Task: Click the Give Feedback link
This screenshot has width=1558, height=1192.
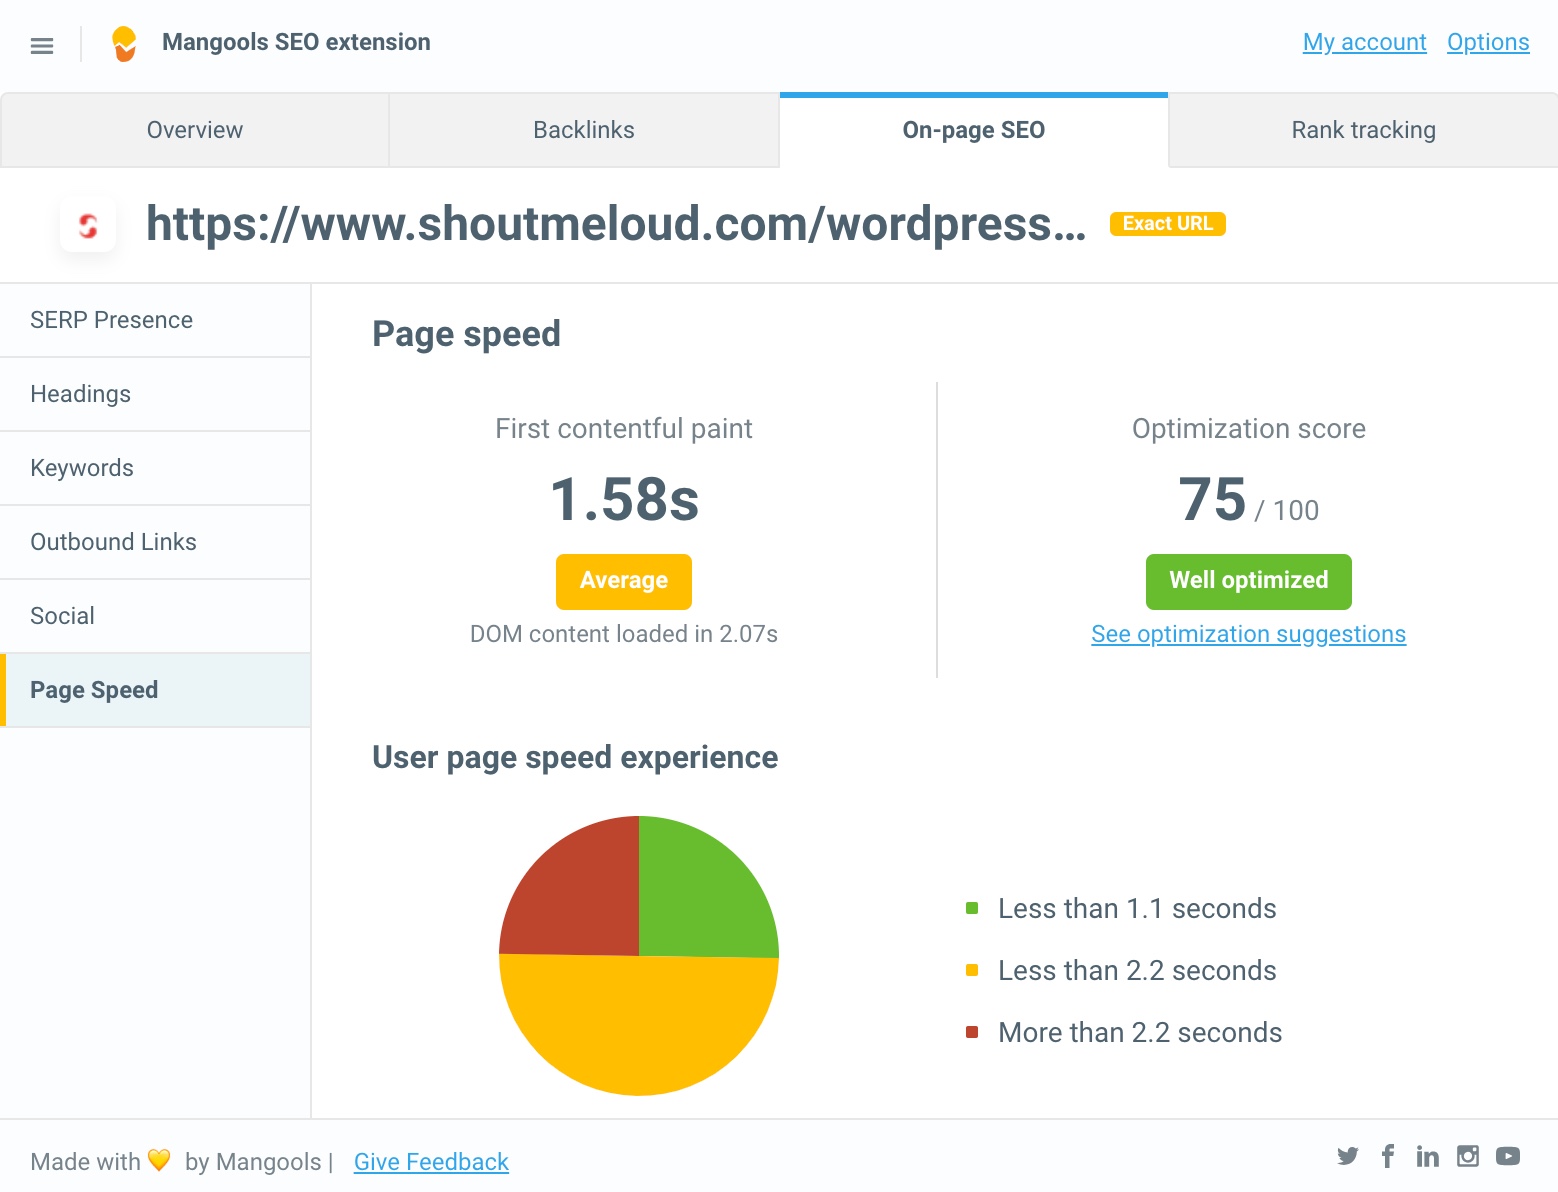Action: pyautogui.click(x=431, y=1162)
